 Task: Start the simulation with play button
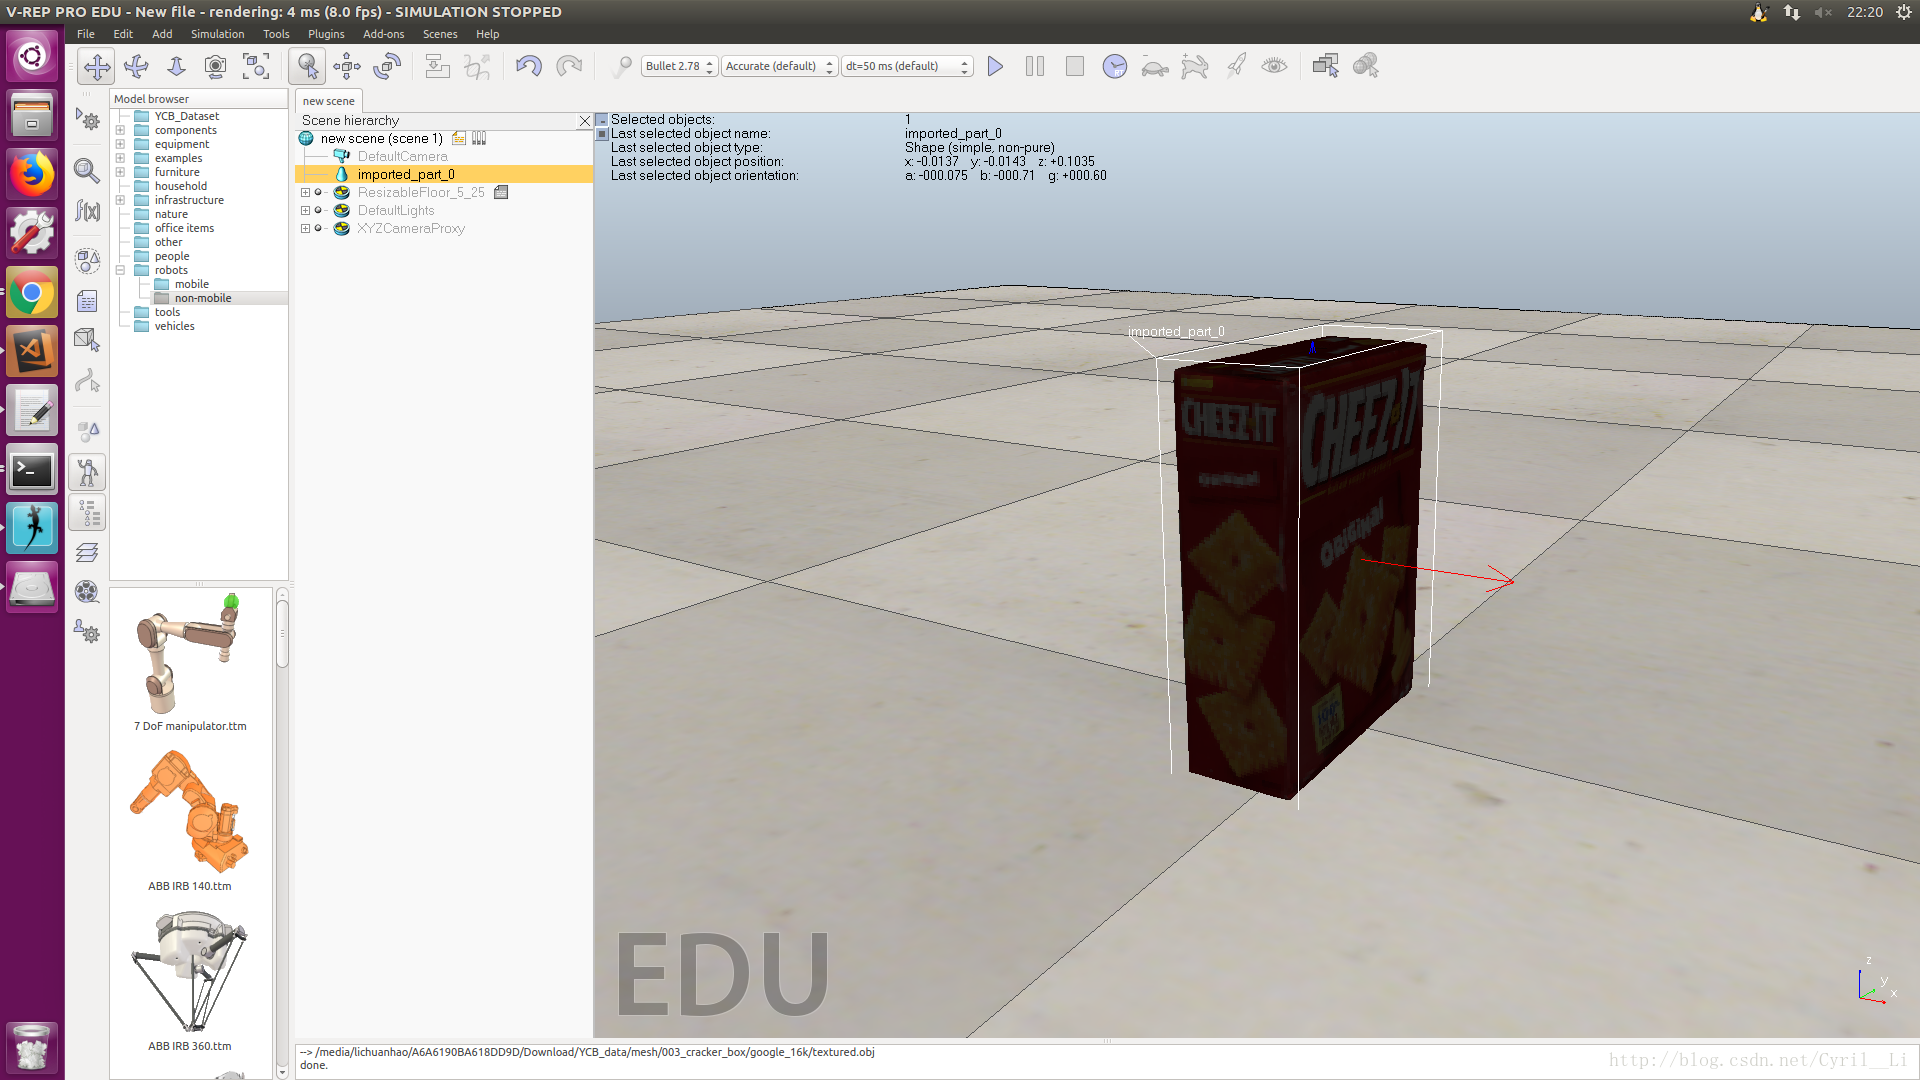click(x=995, y=66)
